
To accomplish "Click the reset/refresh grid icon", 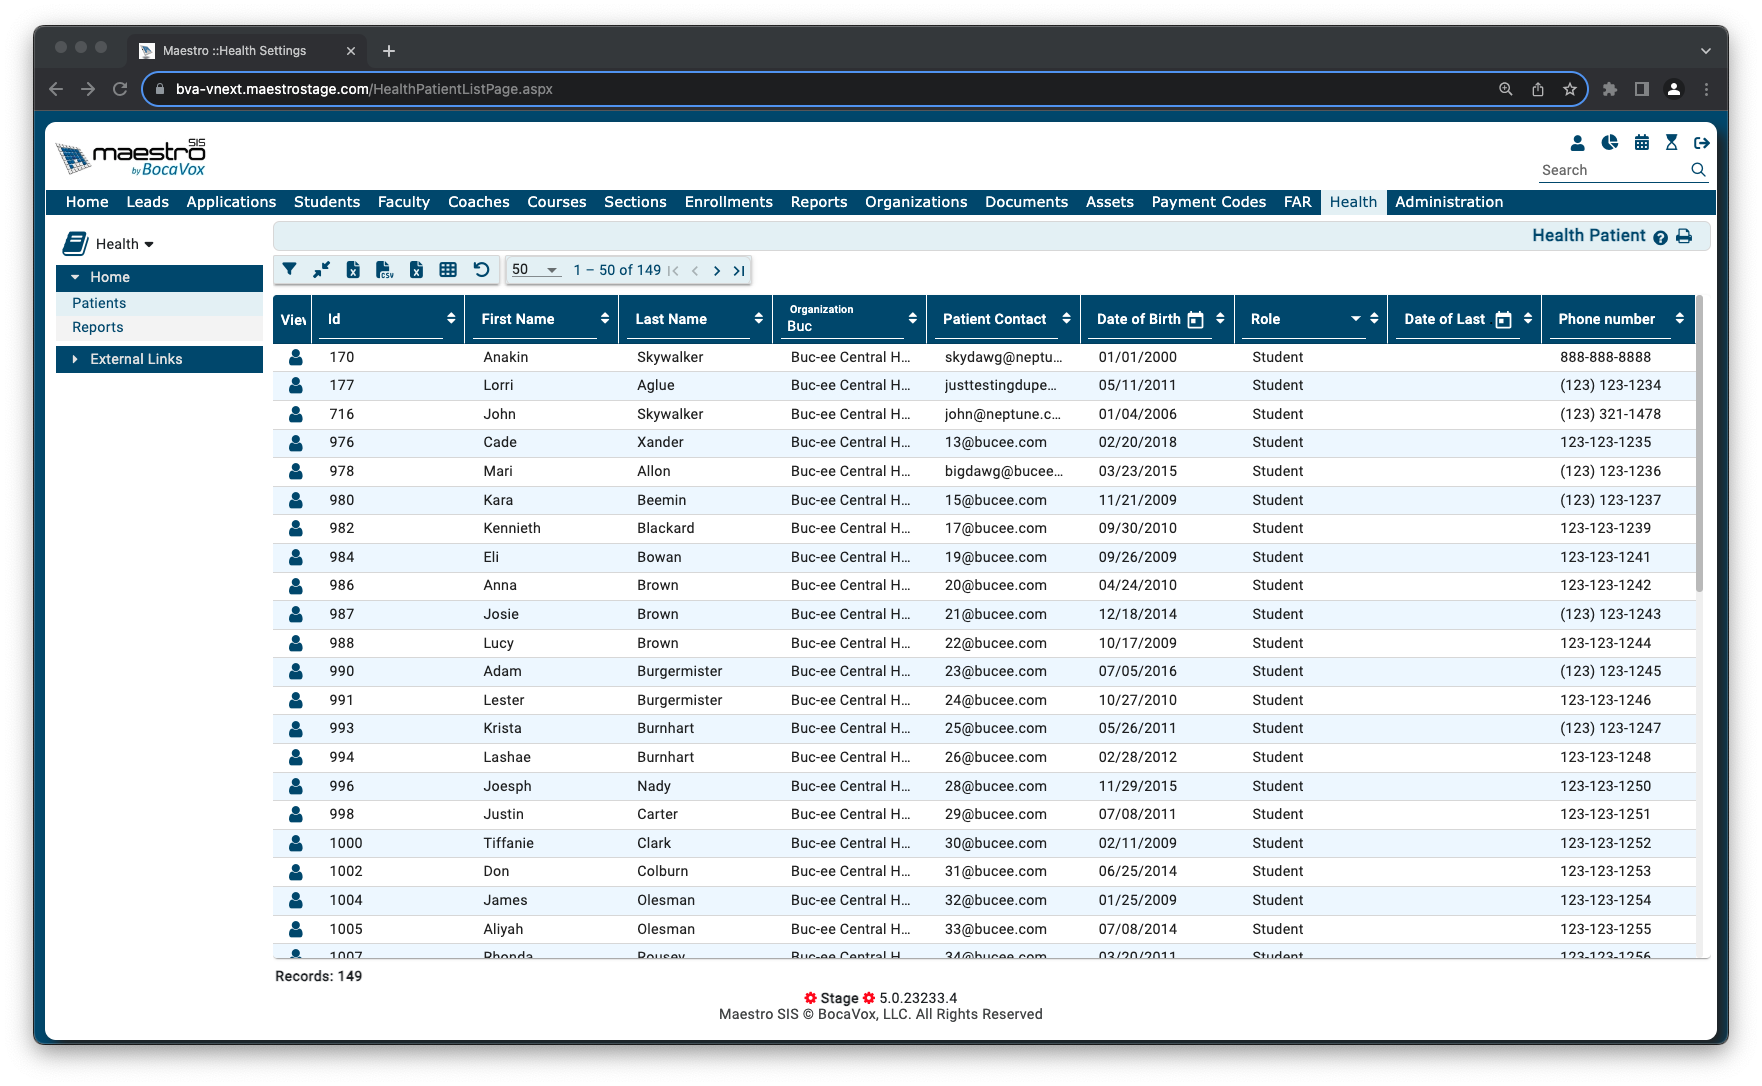I will coord(481,270).
